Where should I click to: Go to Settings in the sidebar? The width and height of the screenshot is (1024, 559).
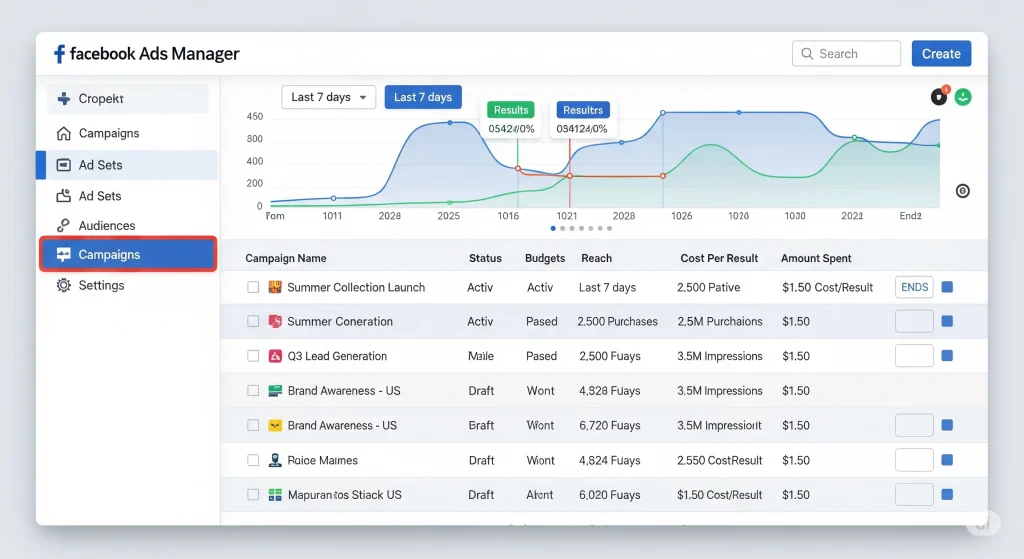click(x=127, y=285)
